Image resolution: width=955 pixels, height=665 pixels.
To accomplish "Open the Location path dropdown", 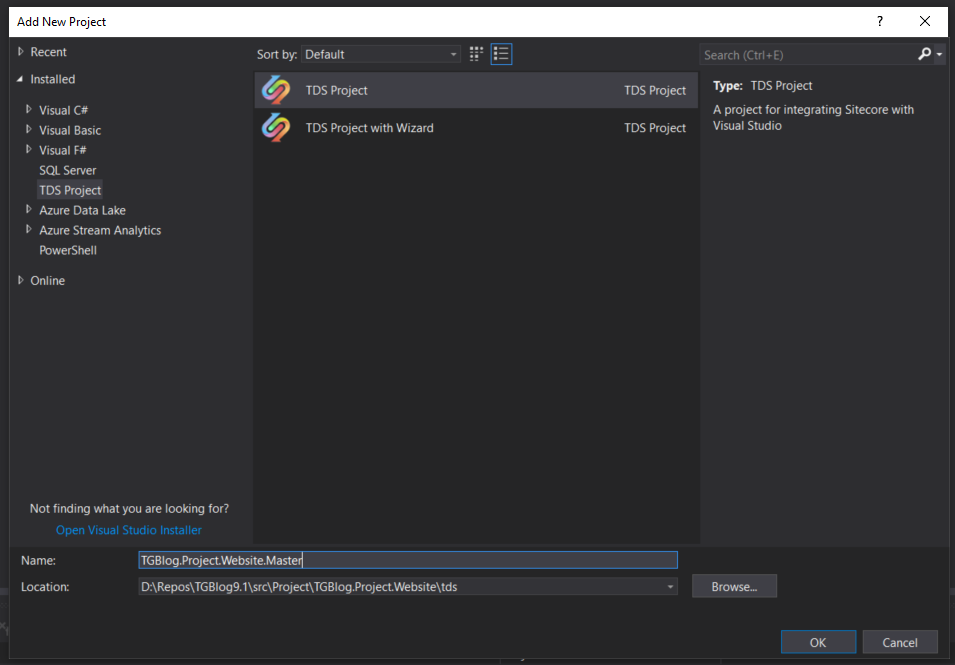I will coord(670,586).
